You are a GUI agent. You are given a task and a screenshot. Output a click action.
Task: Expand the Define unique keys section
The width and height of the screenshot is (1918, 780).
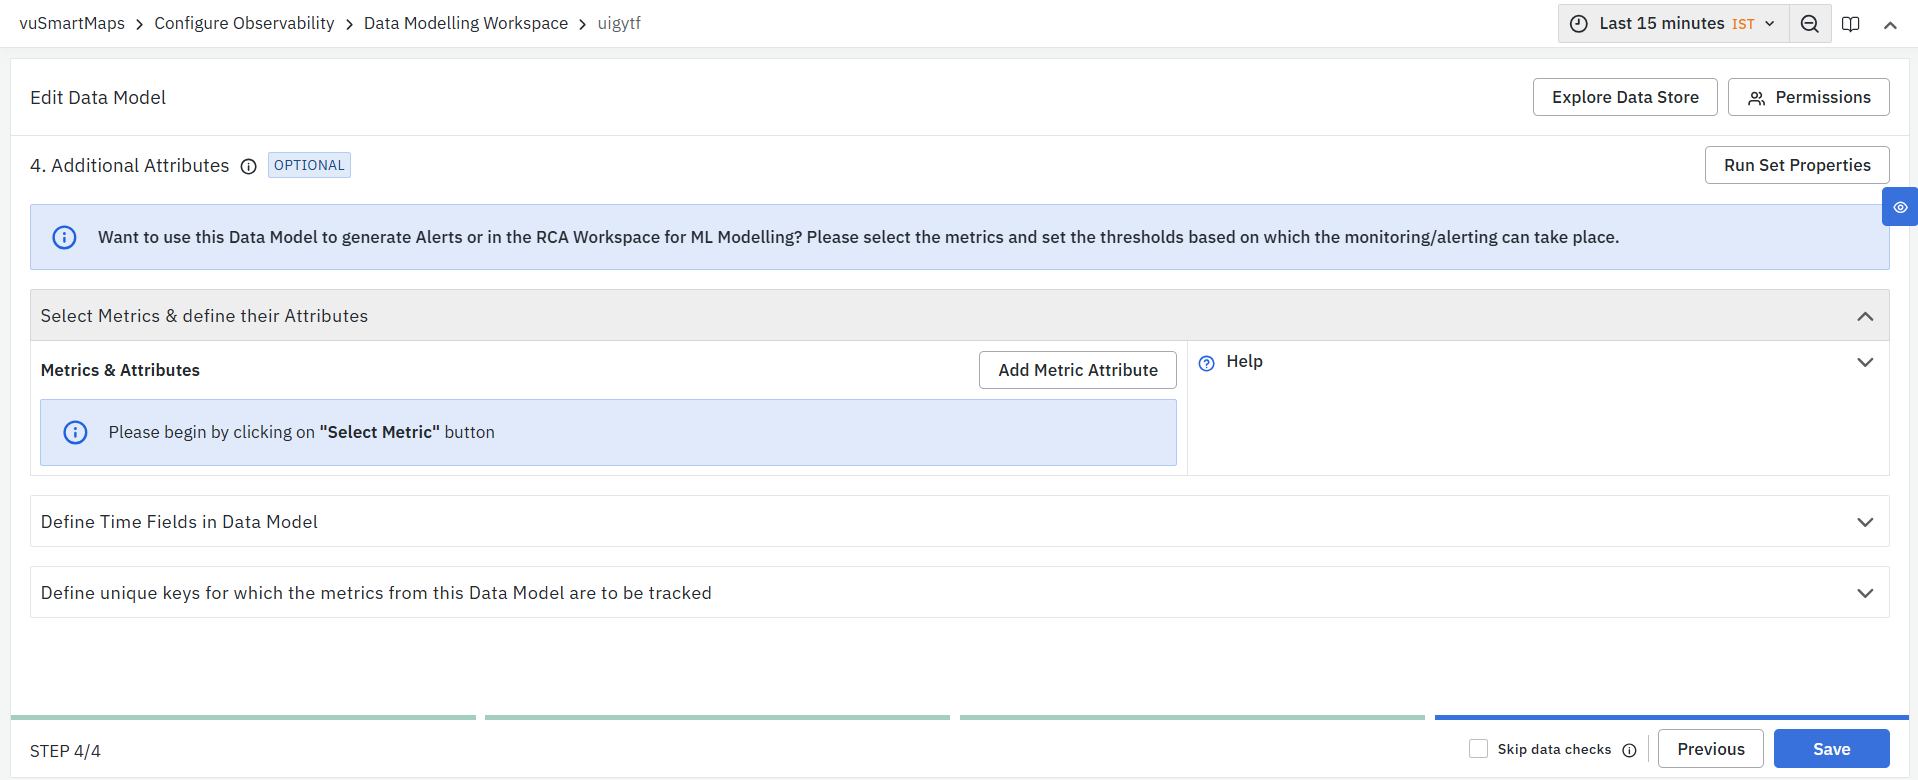(1864, 593)
